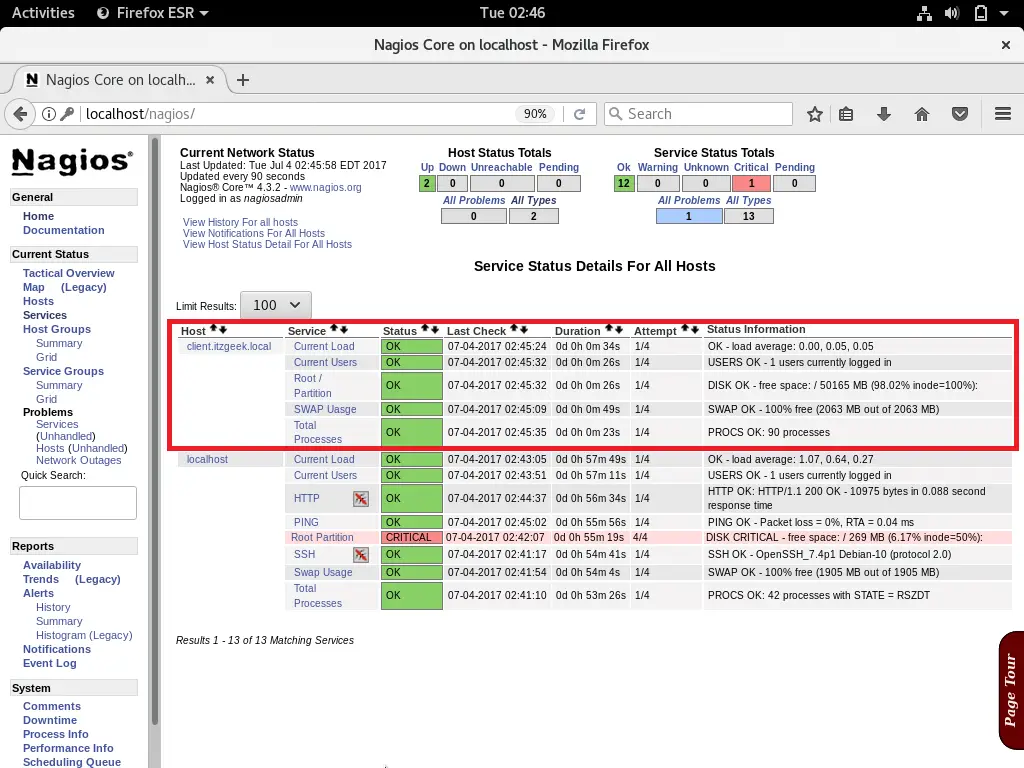The height and width of the screenshot is (768, 1024).
Task: Reset the 90% zoom level indicator
Action: (535, 114)
